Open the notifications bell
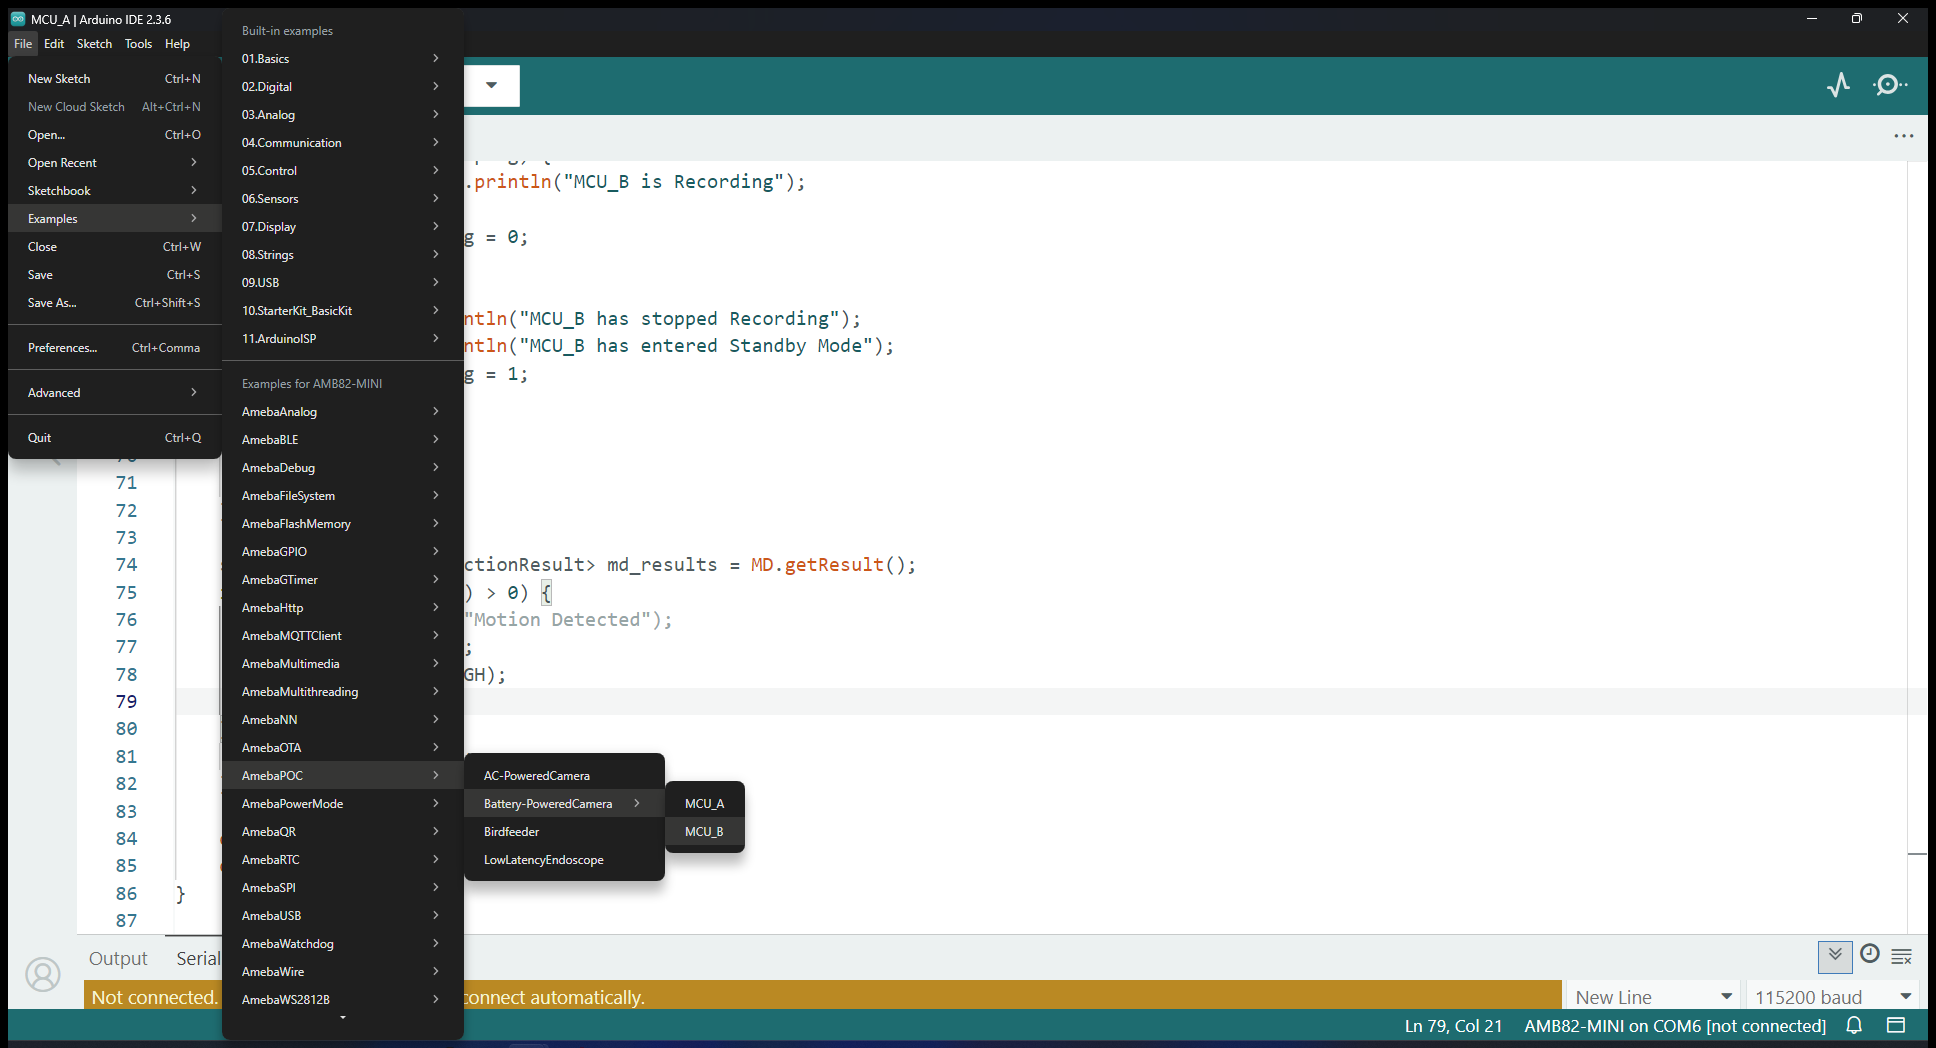The image size is (1936, 1048). 1854,1025
